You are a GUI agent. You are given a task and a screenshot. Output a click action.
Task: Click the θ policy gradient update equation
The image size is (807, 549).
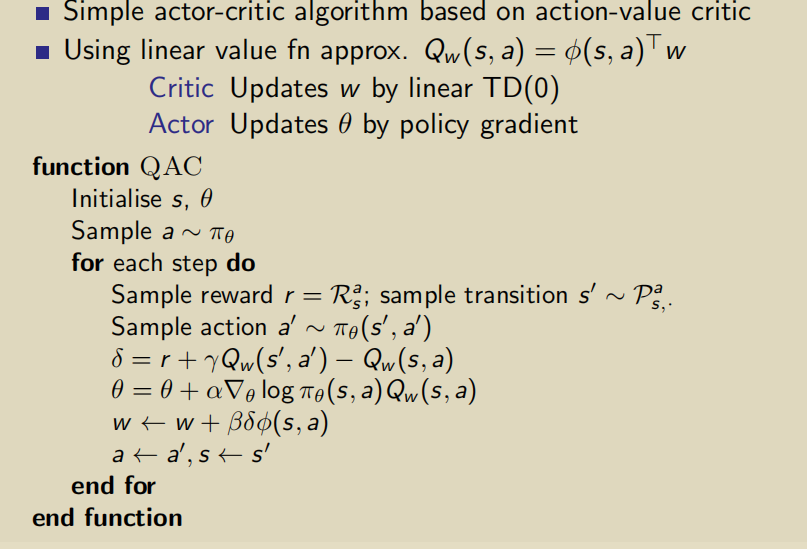pos(293,391)
